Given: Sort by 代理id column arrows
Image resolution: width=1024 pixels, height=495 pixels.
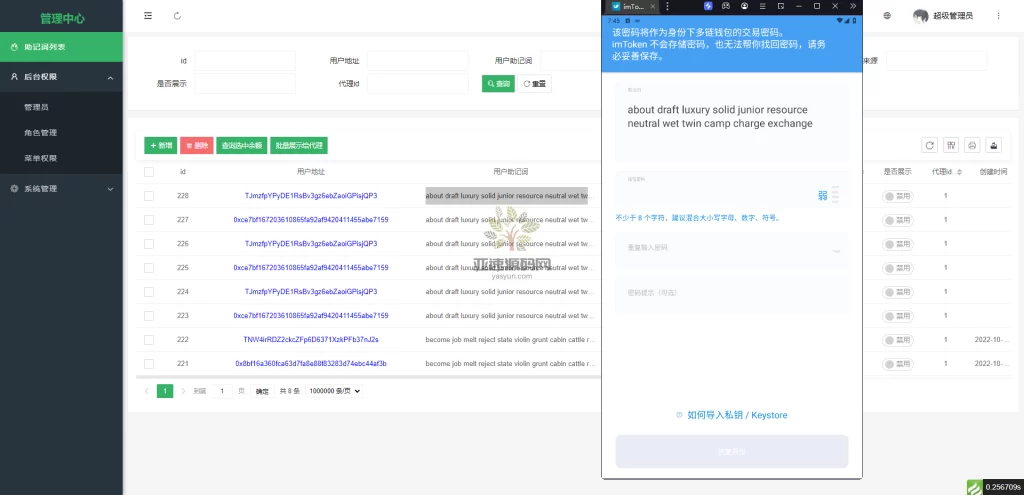Looking at the screenshot, I should pyautogui.click(x=959, y=172).
